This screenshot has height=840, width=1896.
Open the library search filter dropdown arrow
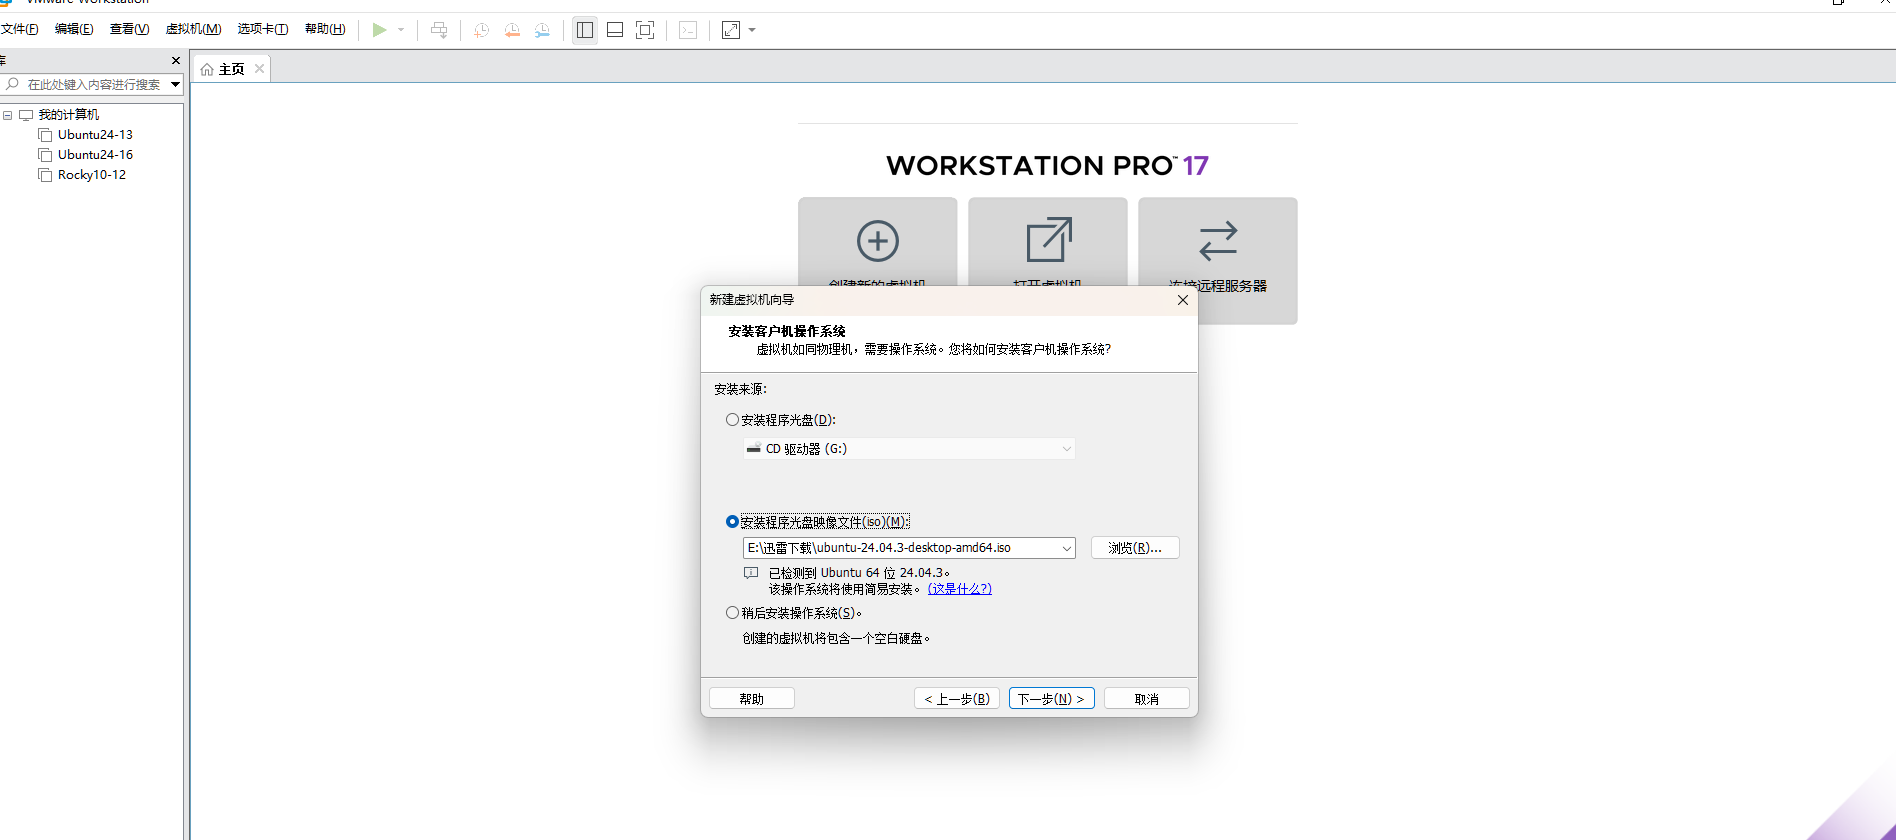[x=175, y=84]
